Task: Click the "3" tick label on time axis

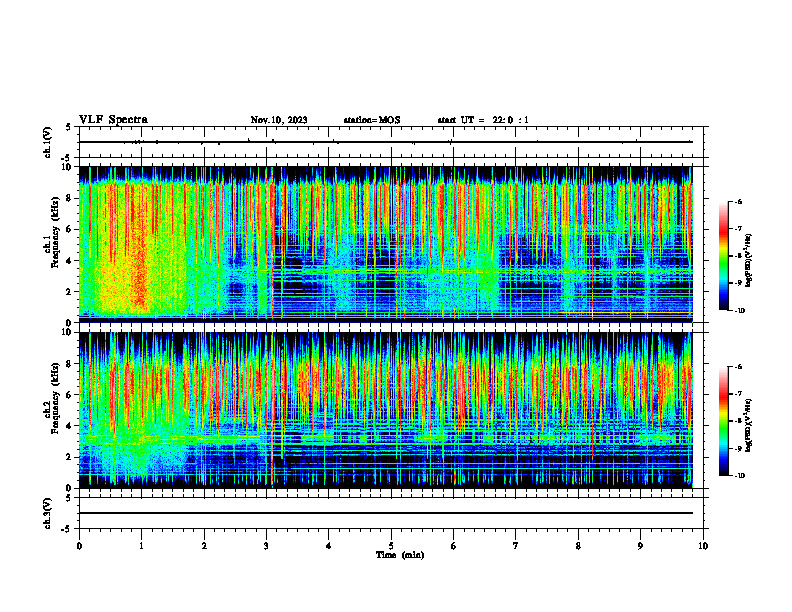Action: pos(266,546)
